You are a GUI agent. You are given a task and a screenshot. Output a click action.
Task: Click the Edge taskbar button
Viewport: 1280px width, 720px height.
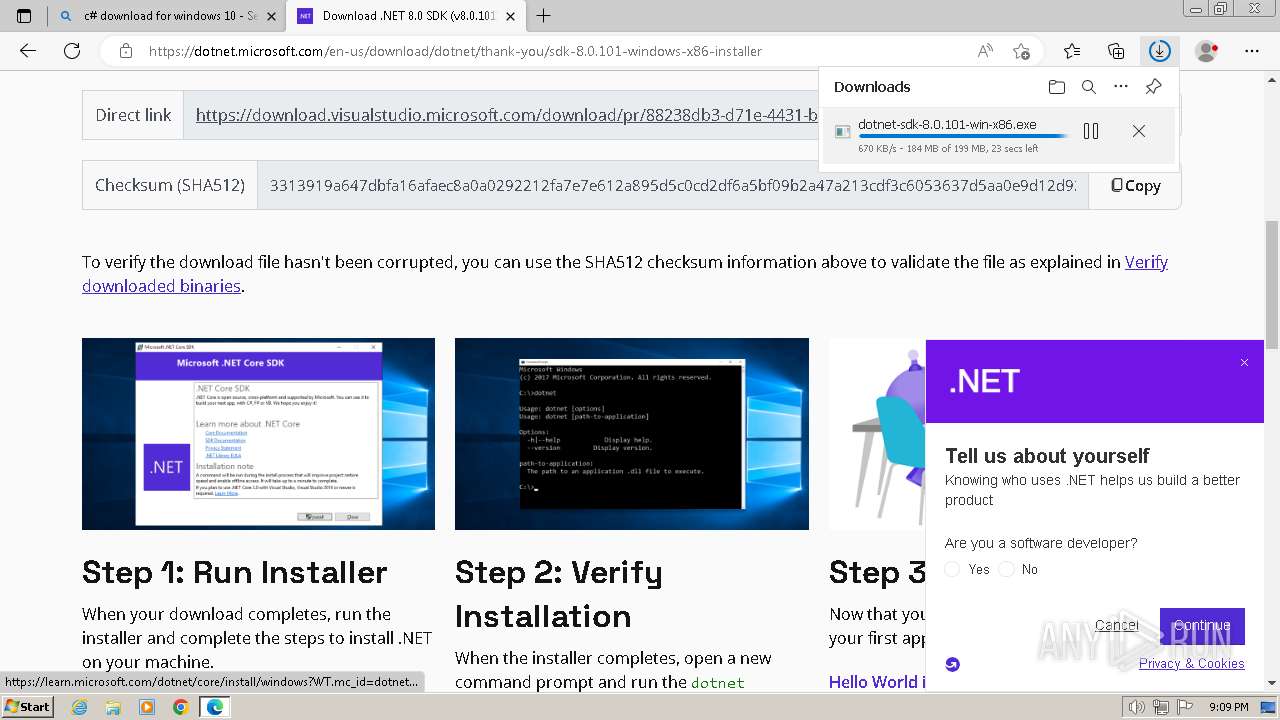click(214, 707)
